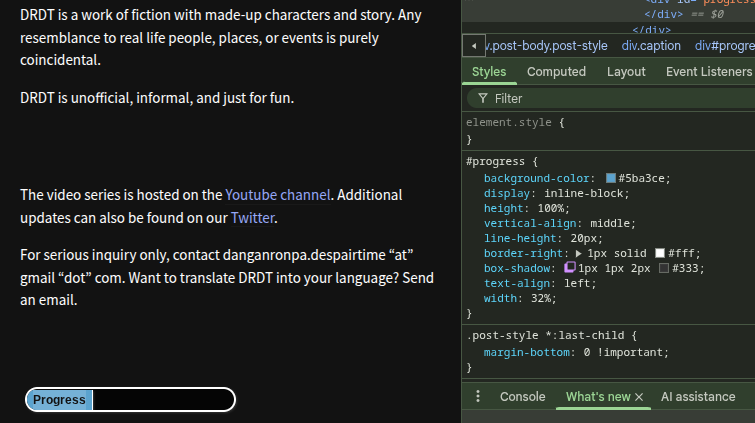Click the closing </div> == $0 line
Image resolution: width=755 pixels, height=423 pixels.
point(684,14)
